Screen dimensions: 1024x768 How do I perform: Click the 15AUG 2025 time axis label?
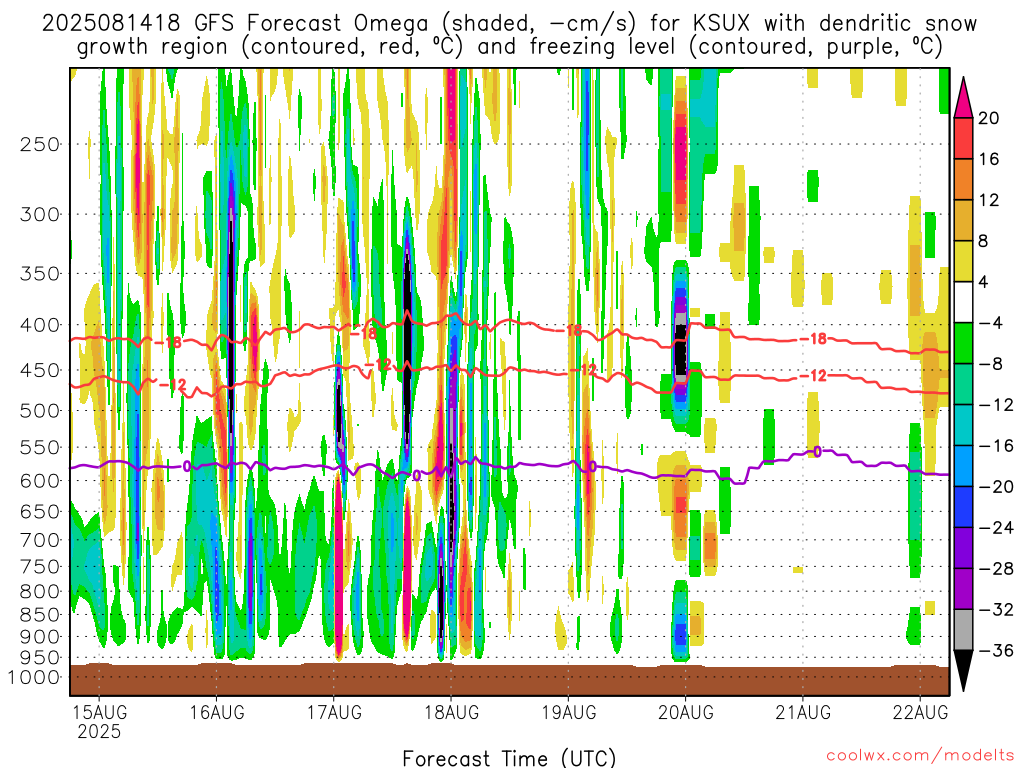click(99, 722)
